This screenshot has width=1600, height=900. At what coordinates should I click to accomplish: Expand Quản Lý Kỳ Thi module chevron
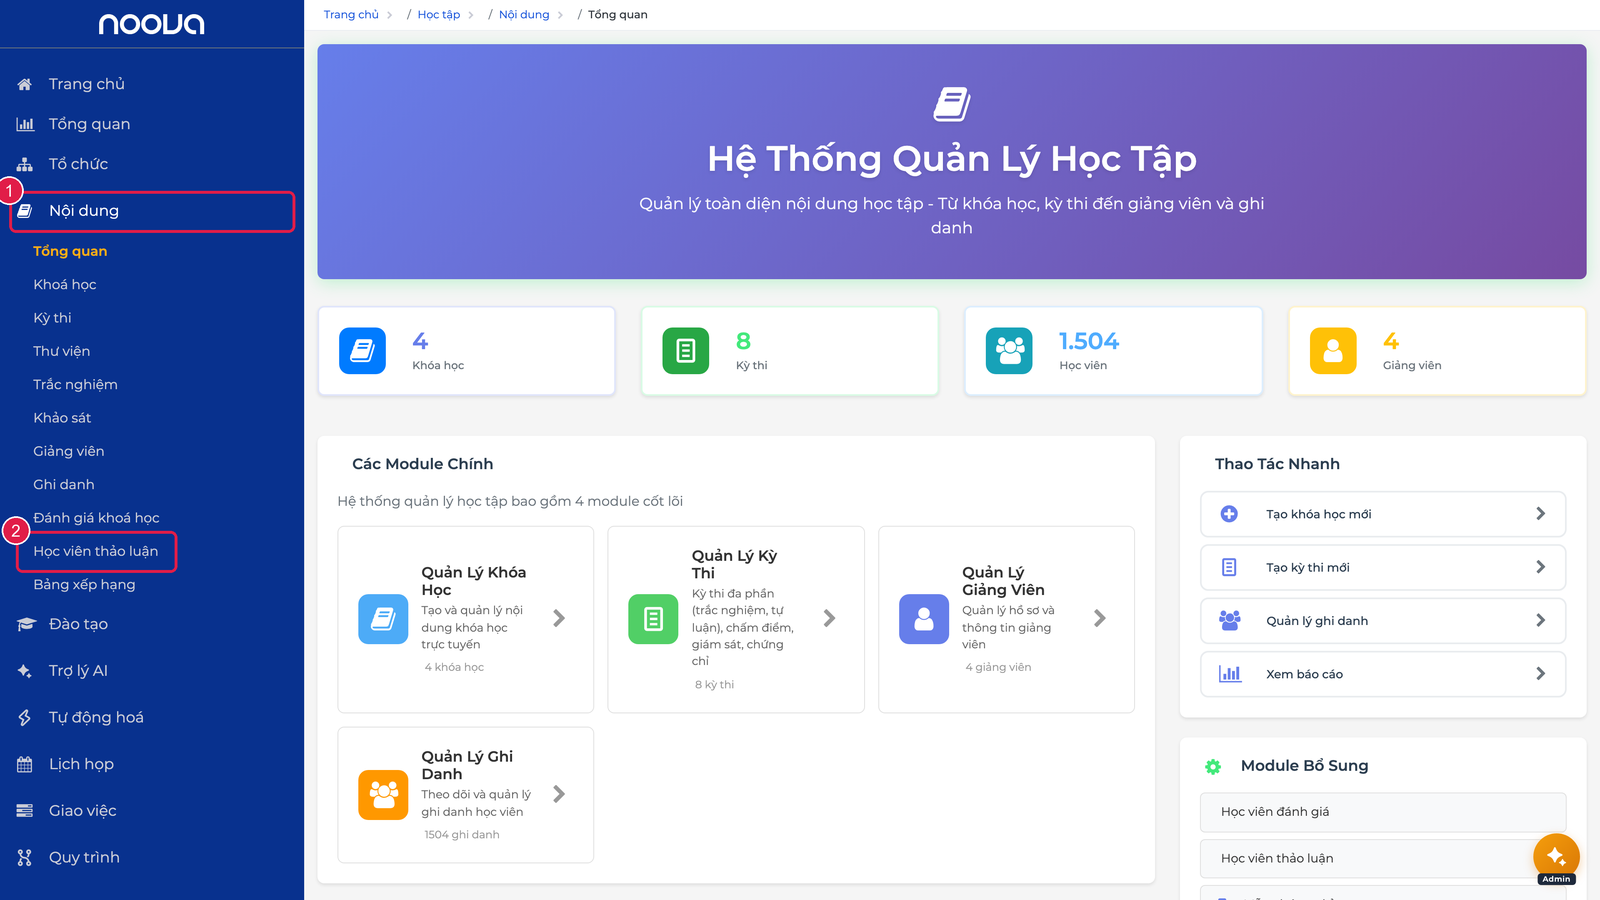coord(829,619)
